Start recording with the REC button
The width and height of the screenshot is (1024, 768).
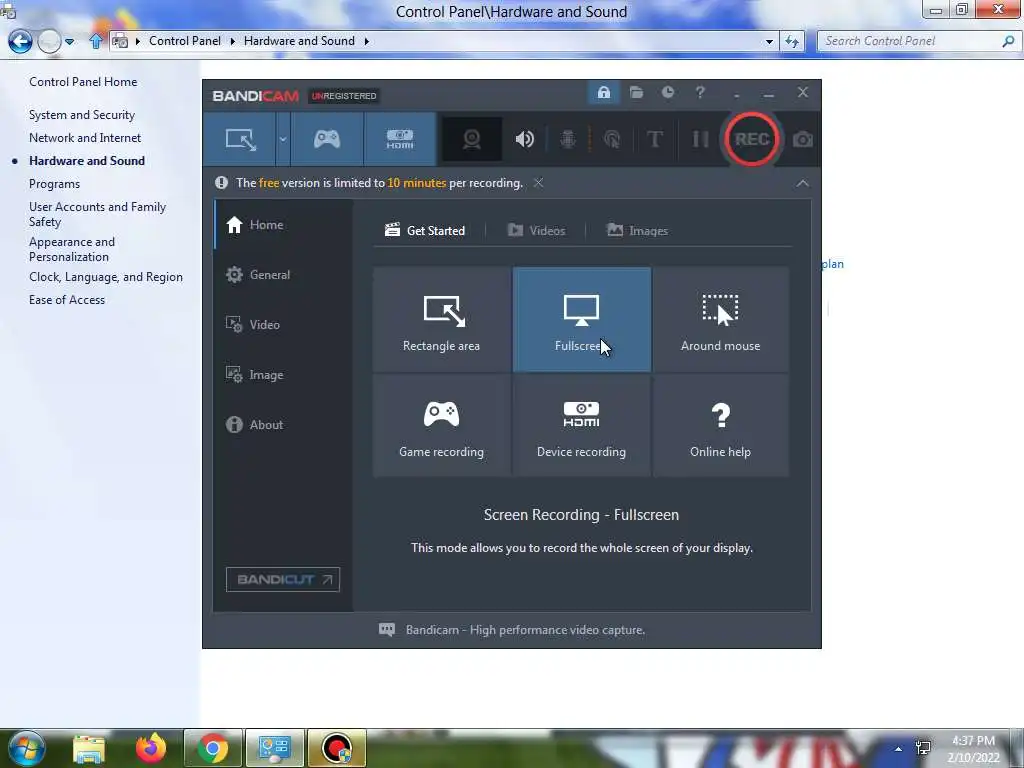tap(751, 139)
